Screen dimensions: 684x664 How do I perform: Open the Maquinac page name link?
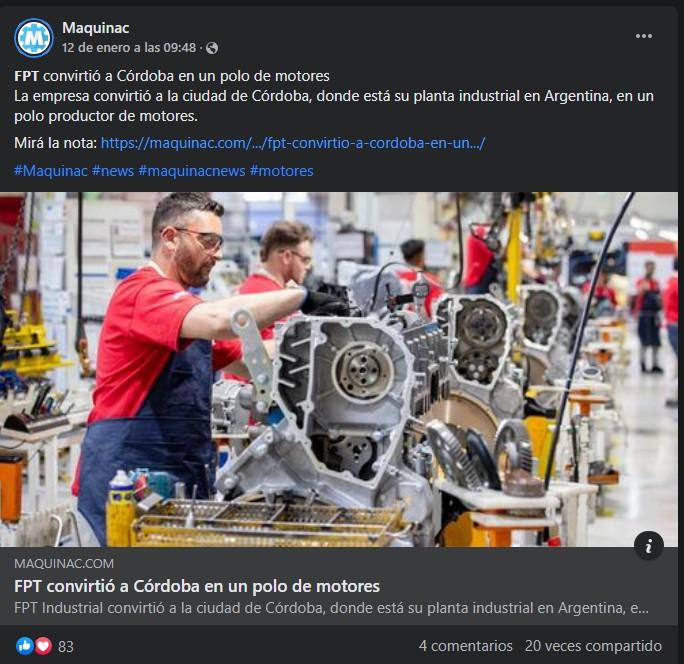tap(96, 28)
